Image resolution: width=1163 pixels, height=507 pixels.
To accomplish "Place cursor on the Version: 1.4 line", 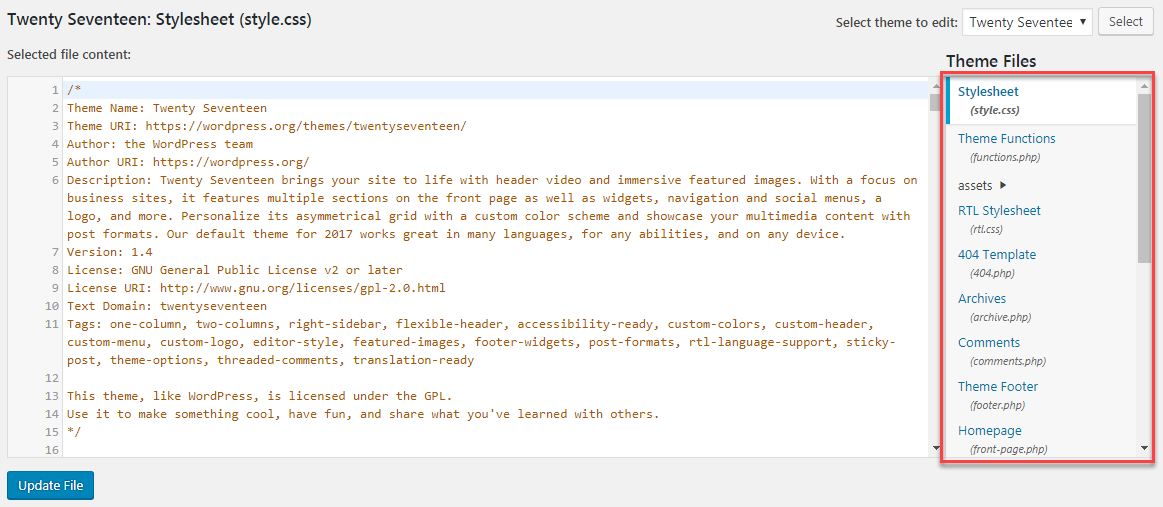I will [x=110, y=252].
